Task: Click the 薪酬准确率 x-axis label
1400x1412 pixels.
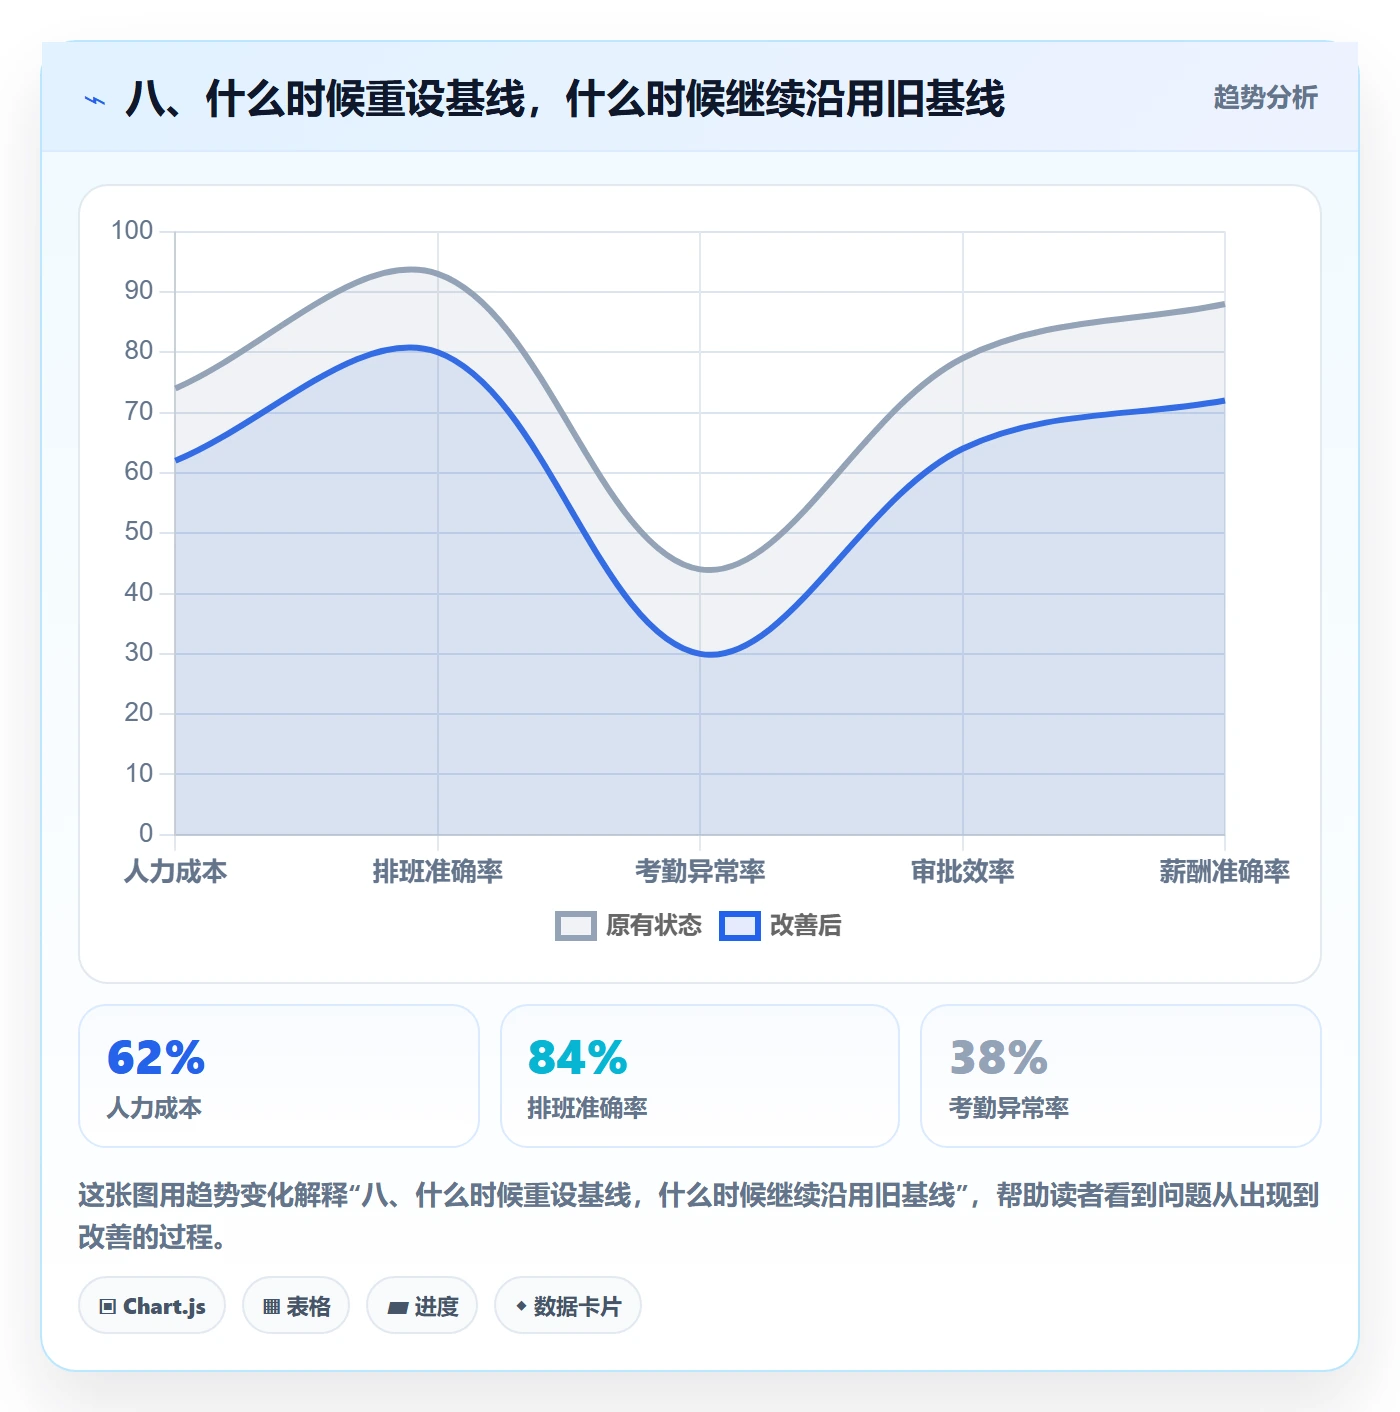Action: point(1225,871)
